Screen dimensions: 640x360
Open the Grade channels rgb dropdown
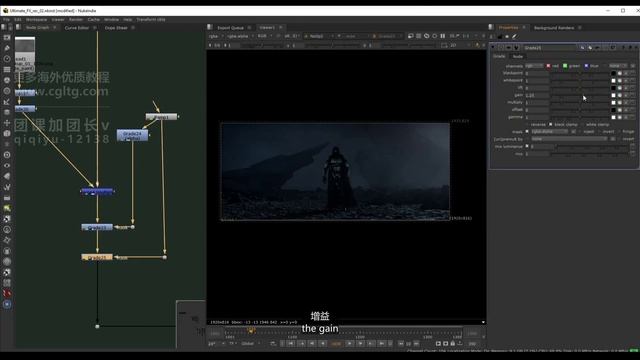534,66
